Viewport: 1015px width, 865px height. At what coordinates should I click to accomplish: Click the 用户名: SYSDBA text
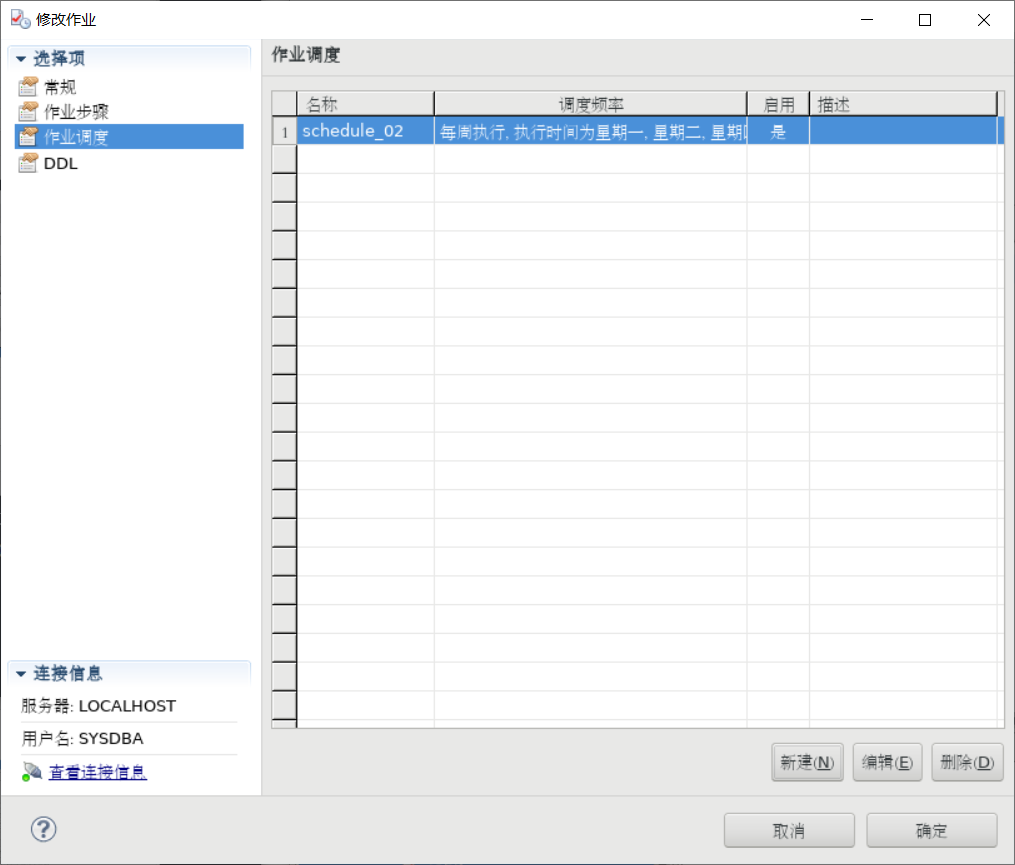tap(82, 738)
